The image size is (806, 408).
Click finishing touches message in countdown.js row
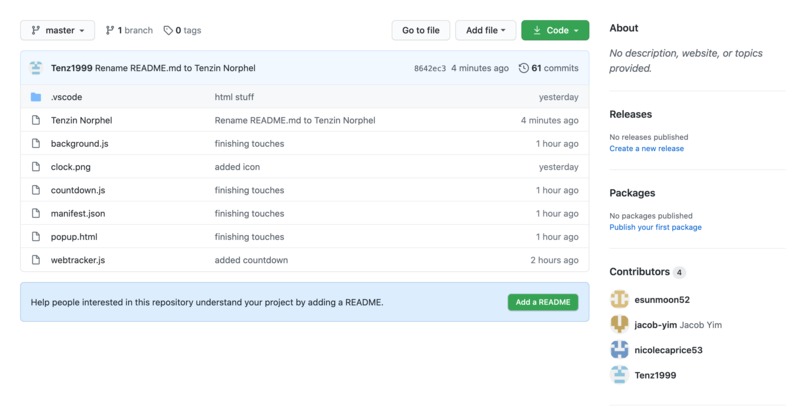pos(249,190)
